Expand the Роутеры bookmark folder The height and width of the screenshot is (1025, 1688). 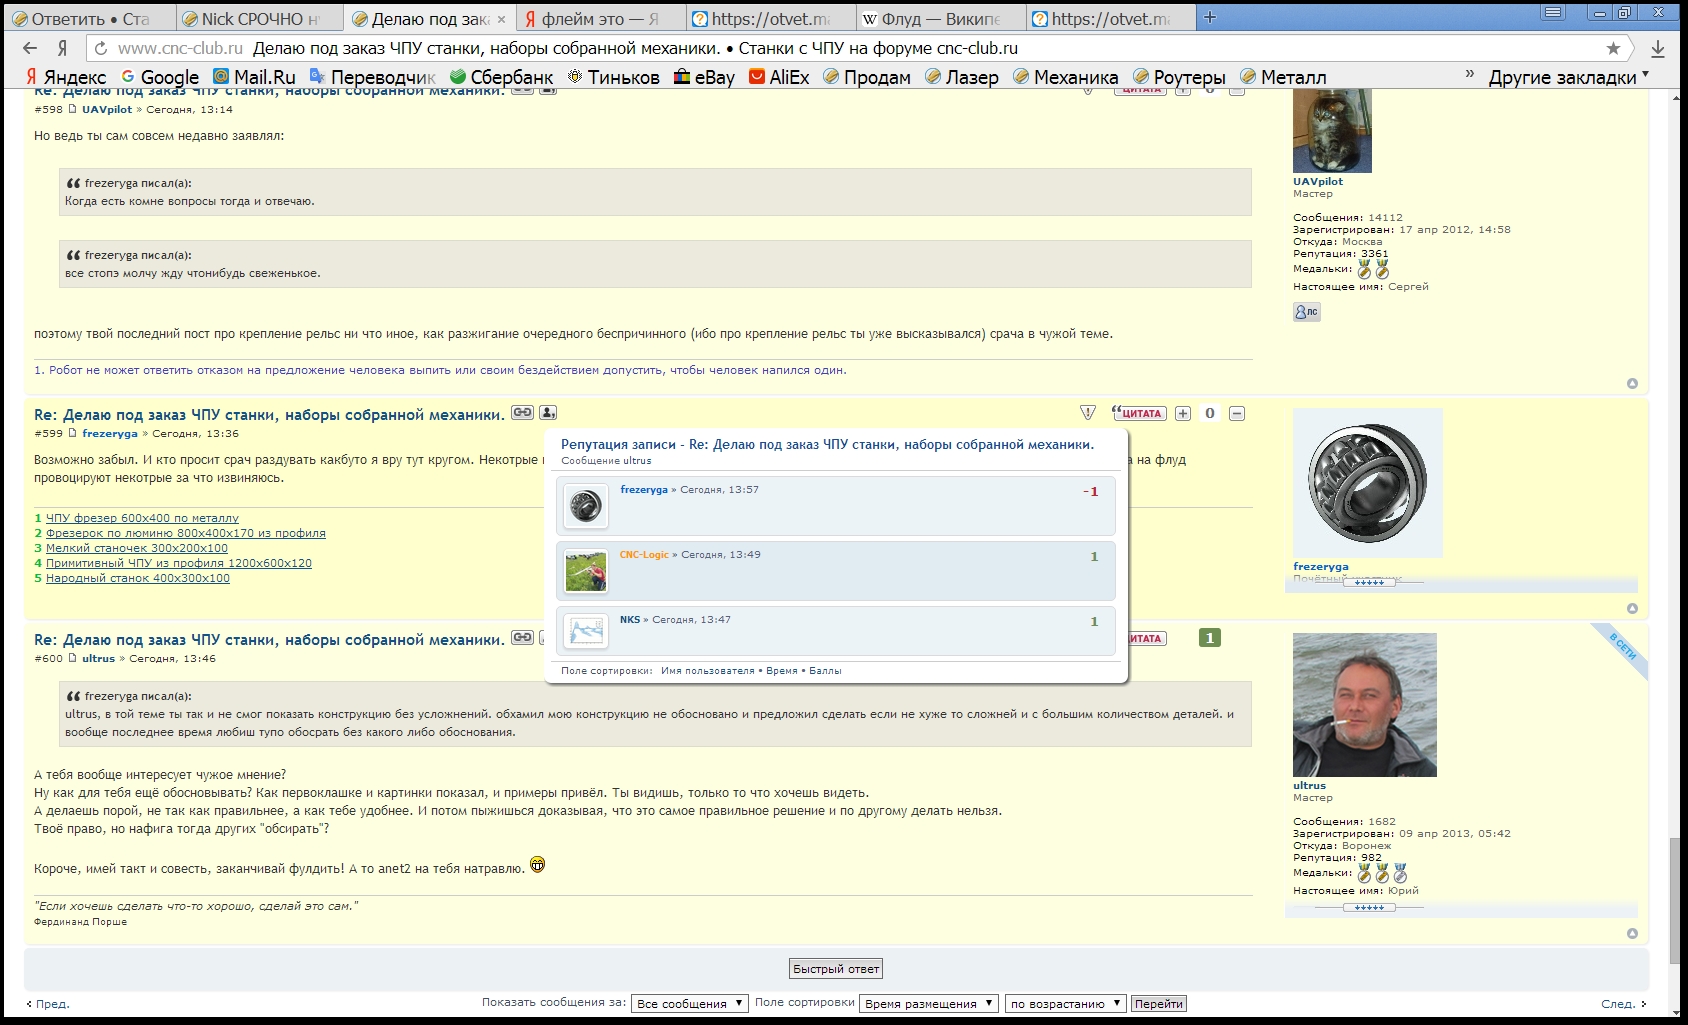tap(1179, 77)
